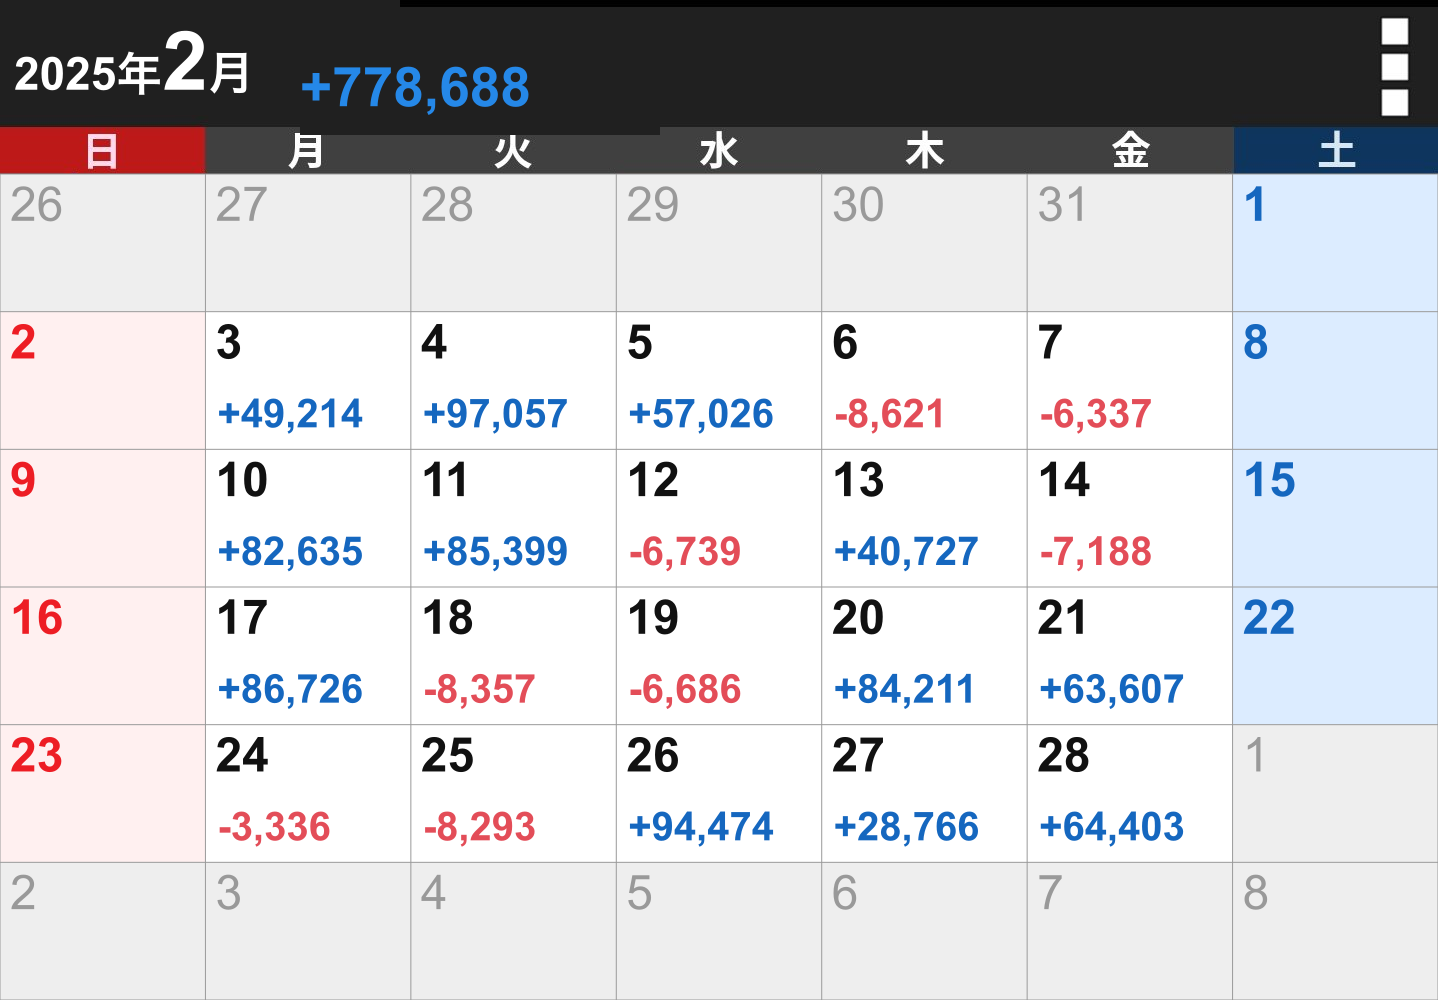
Task: Select Sunday February 2
Action: tap(103, 381)
